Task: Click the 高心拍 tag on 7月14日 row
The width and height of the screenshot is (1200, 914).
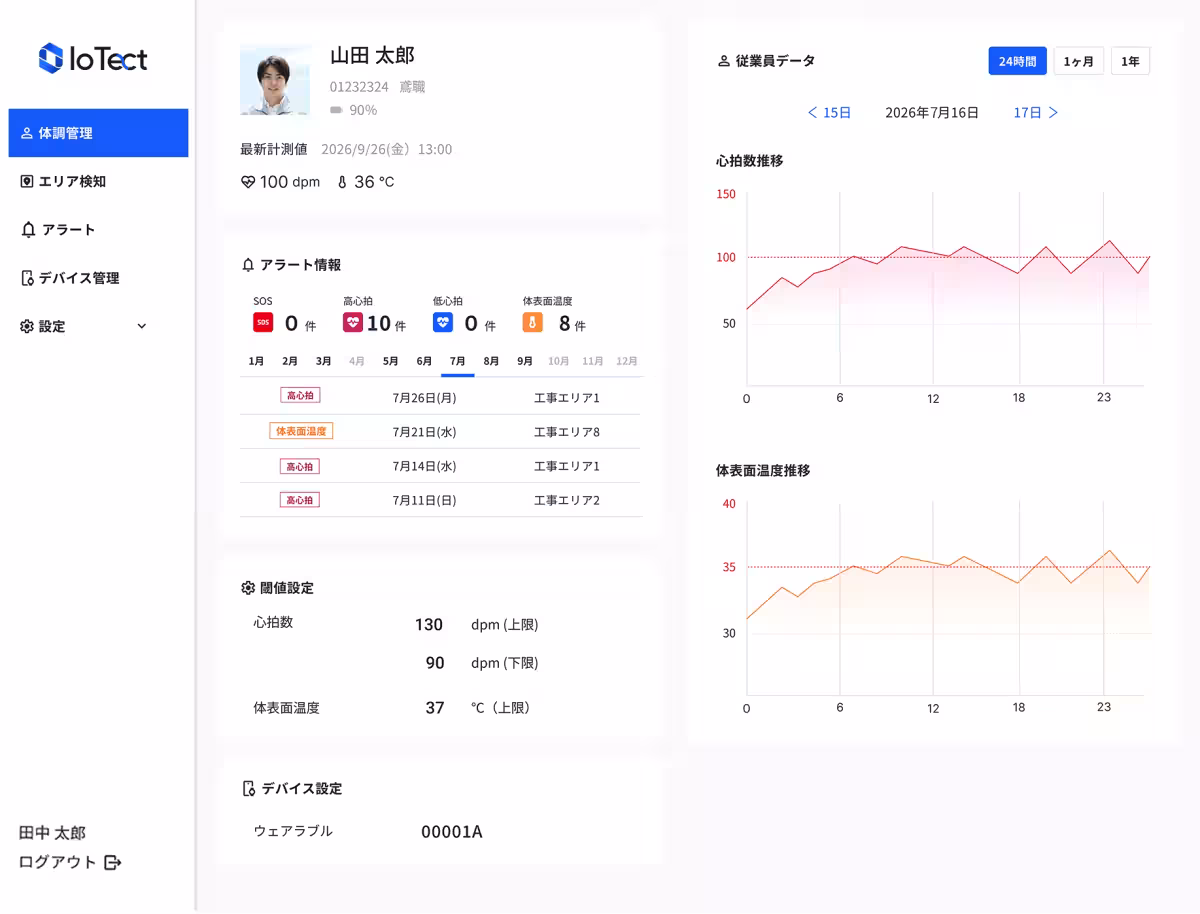Action: coord(300,466)
